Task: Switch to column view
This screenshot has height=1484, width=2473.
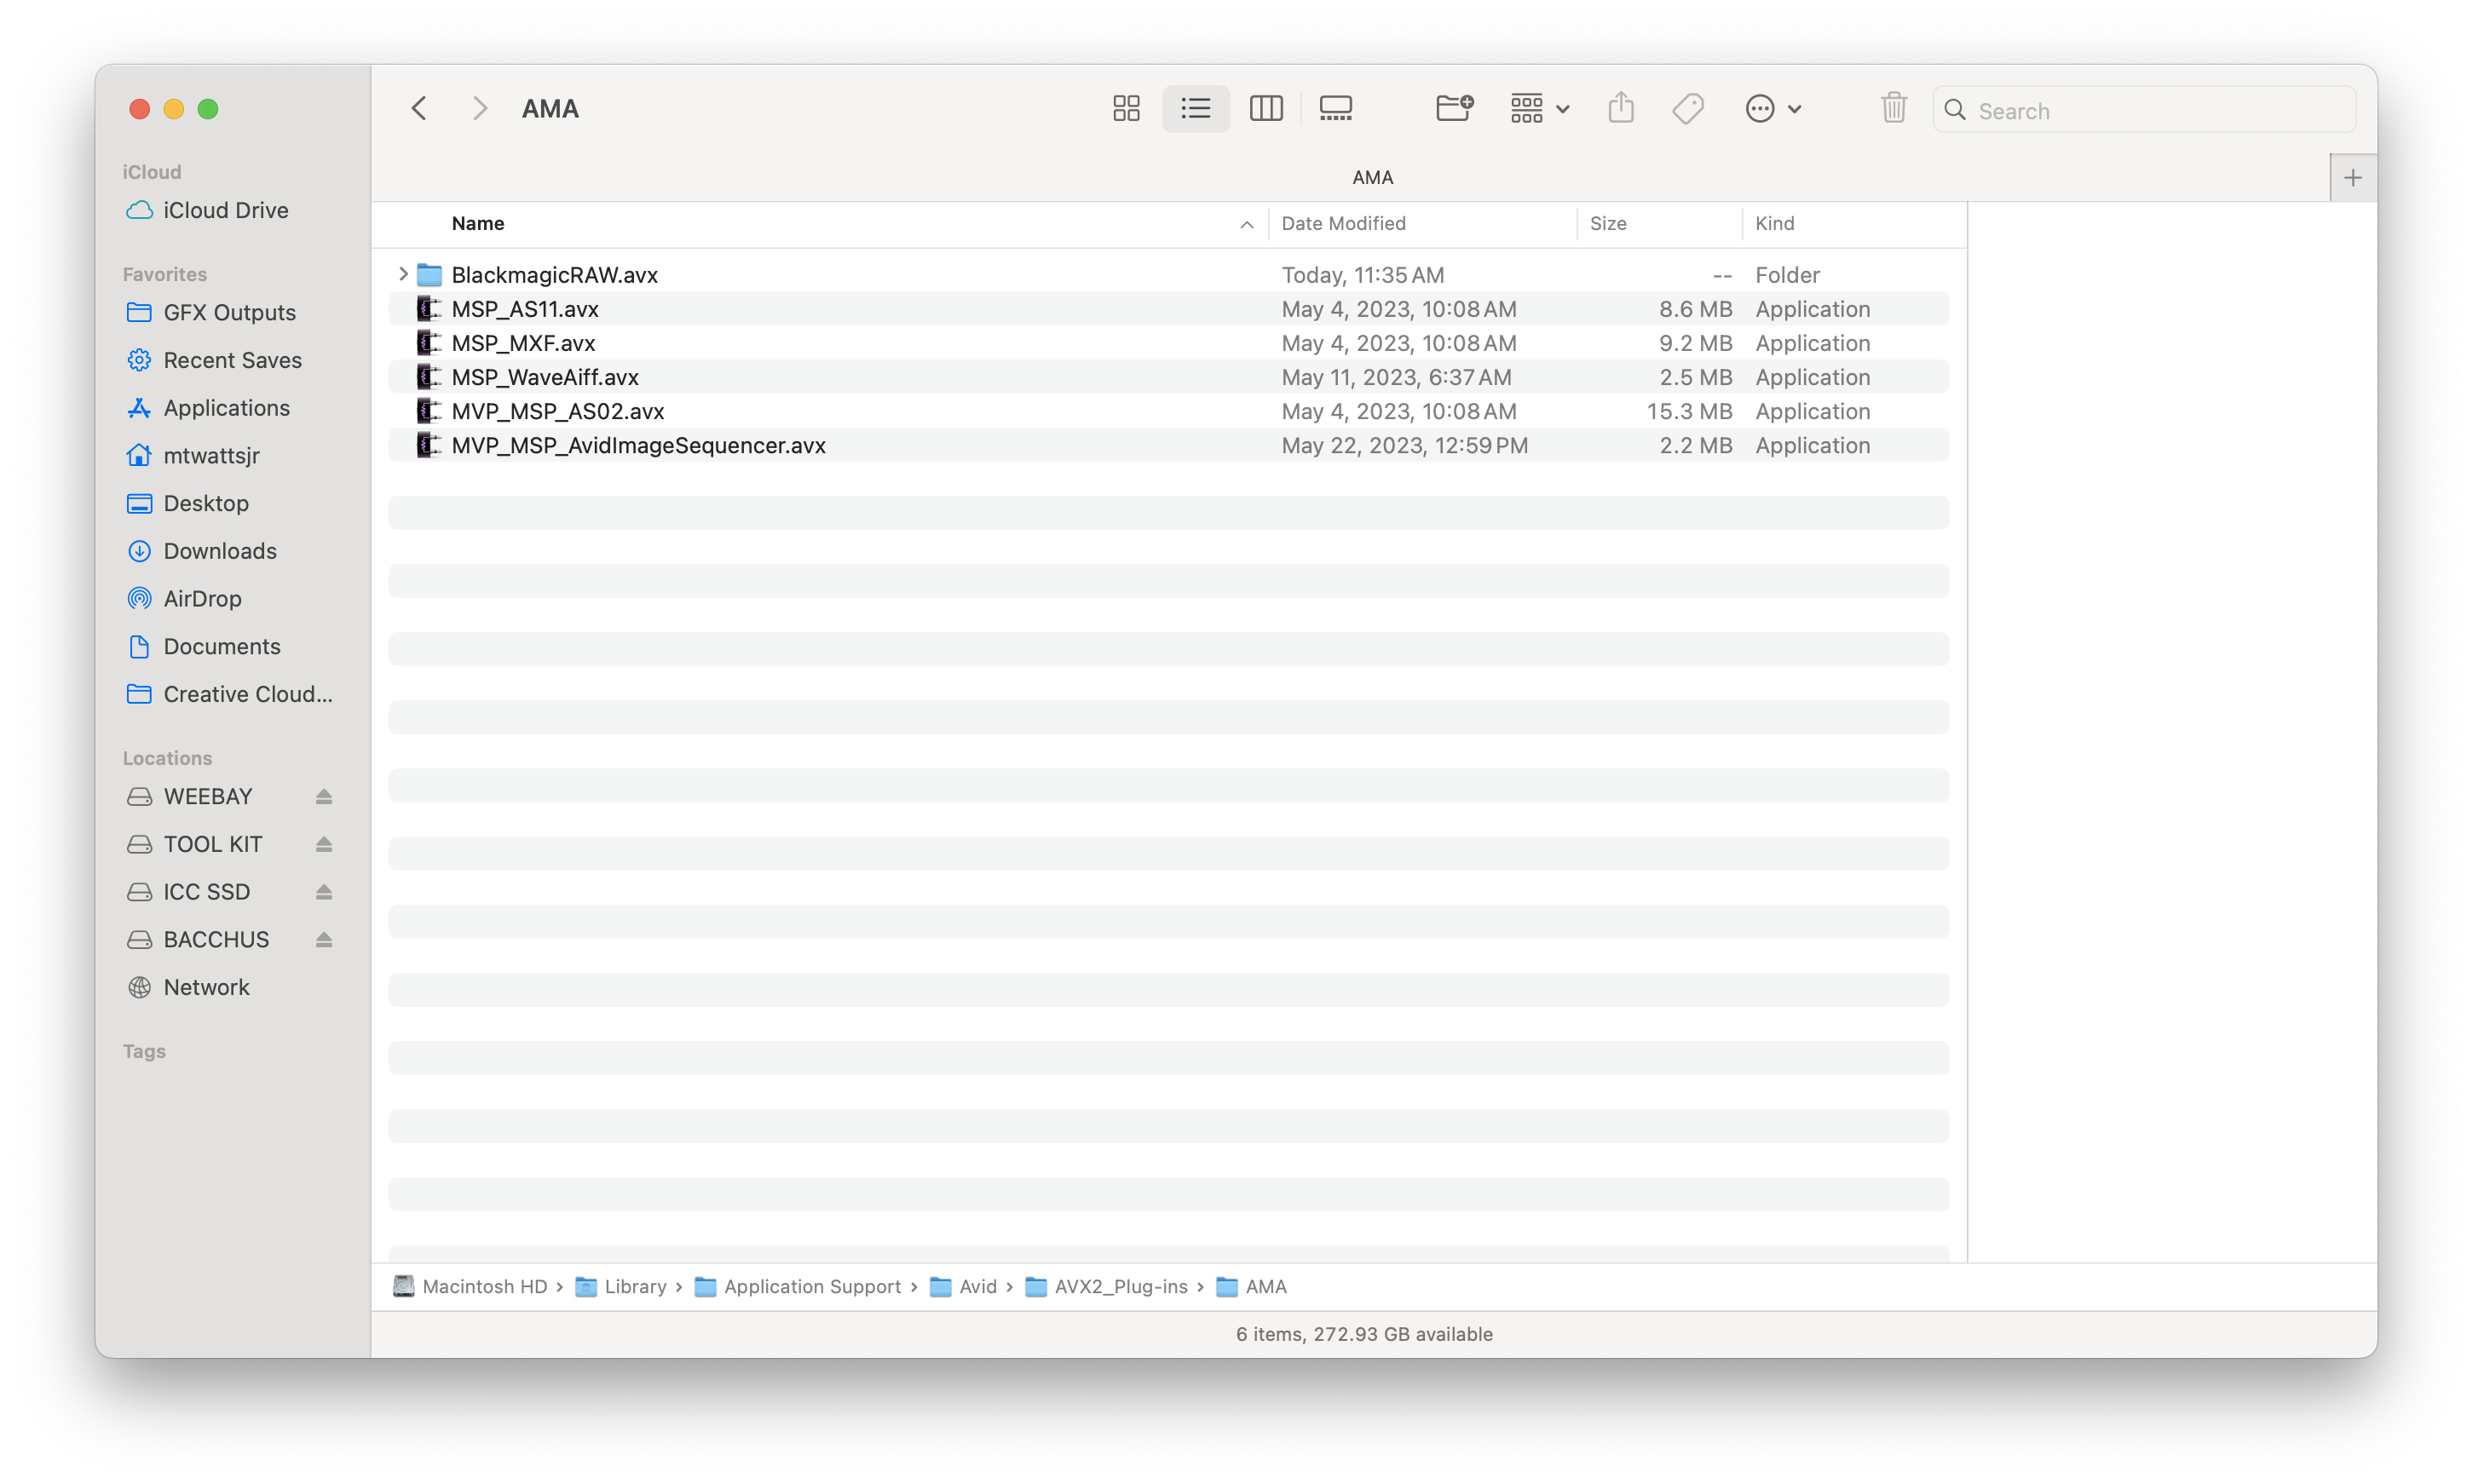Action: coord(1266,108)
